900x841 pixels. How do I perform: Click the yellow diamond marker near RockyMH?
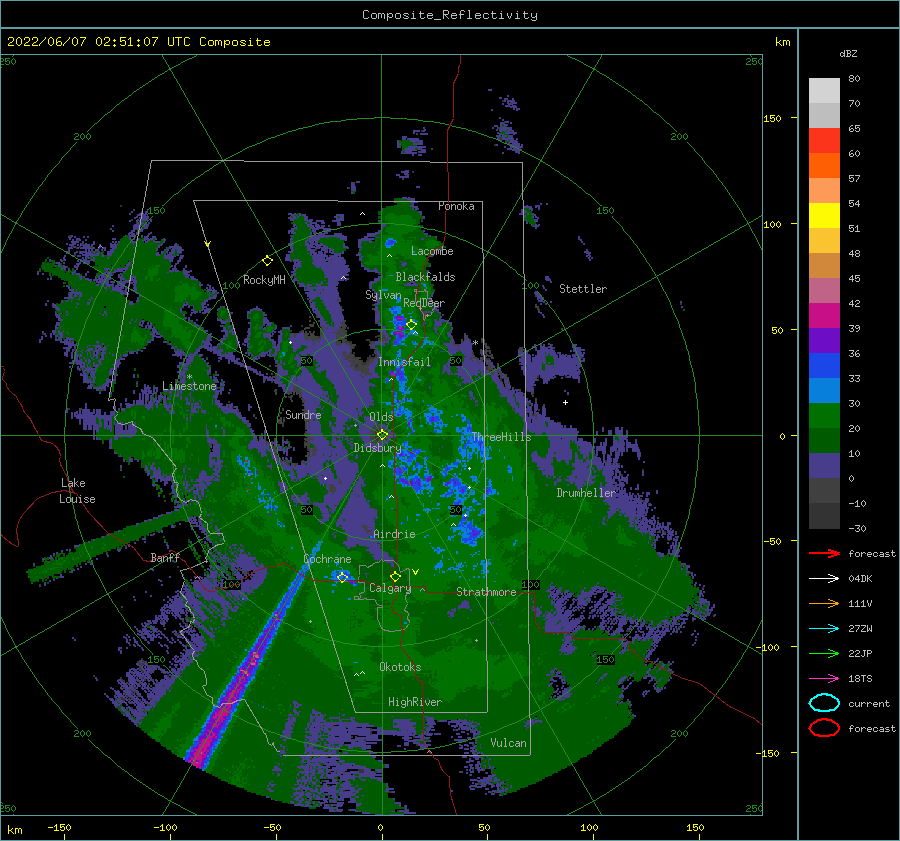coord(267,261)
